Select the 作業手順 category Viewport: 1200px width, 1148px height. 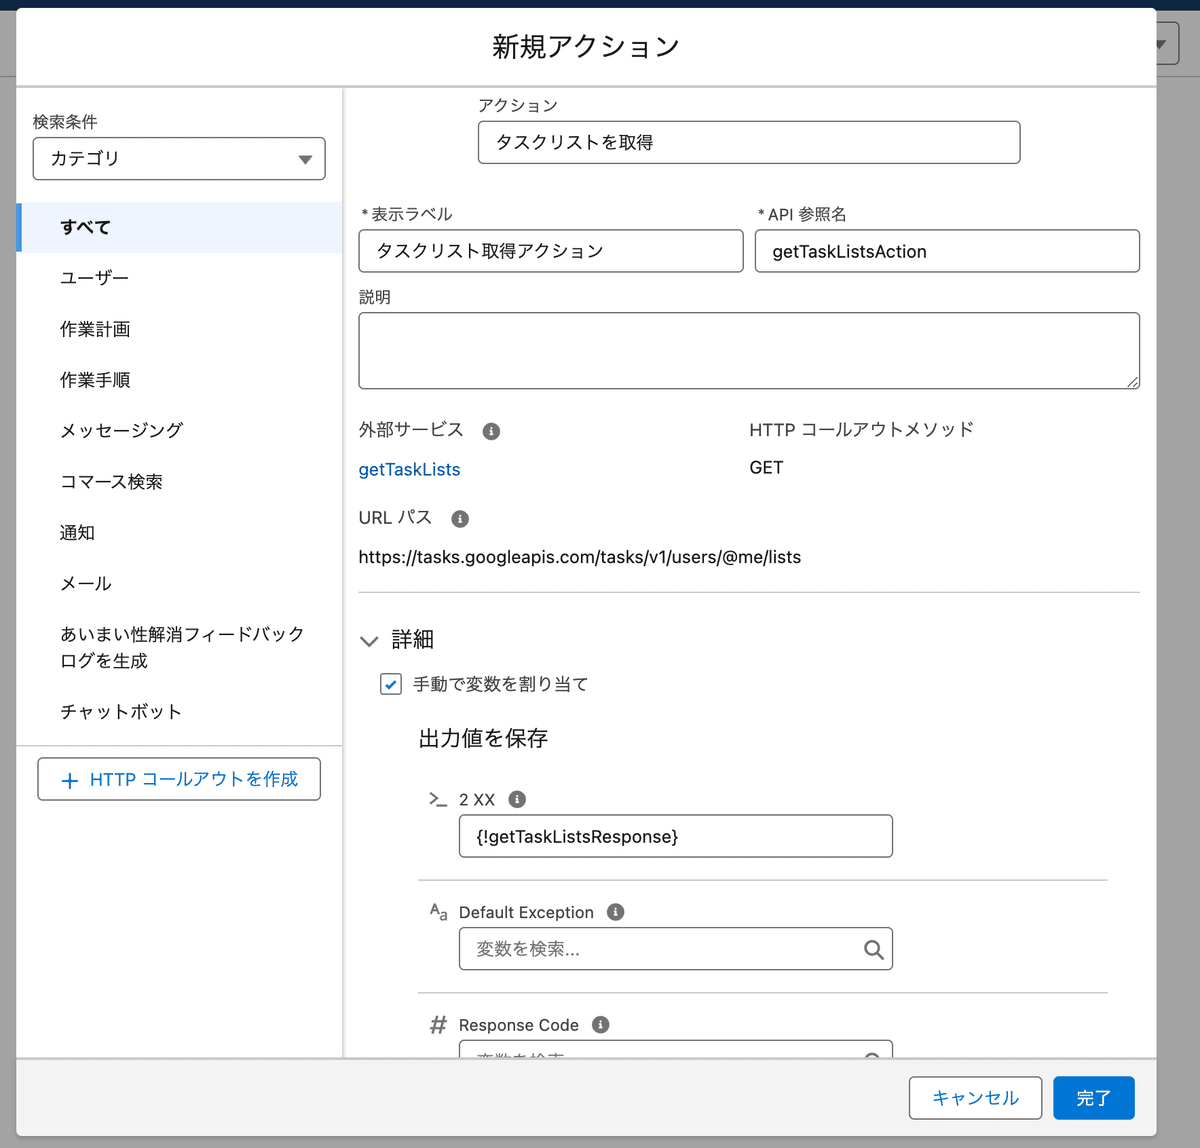180,380
